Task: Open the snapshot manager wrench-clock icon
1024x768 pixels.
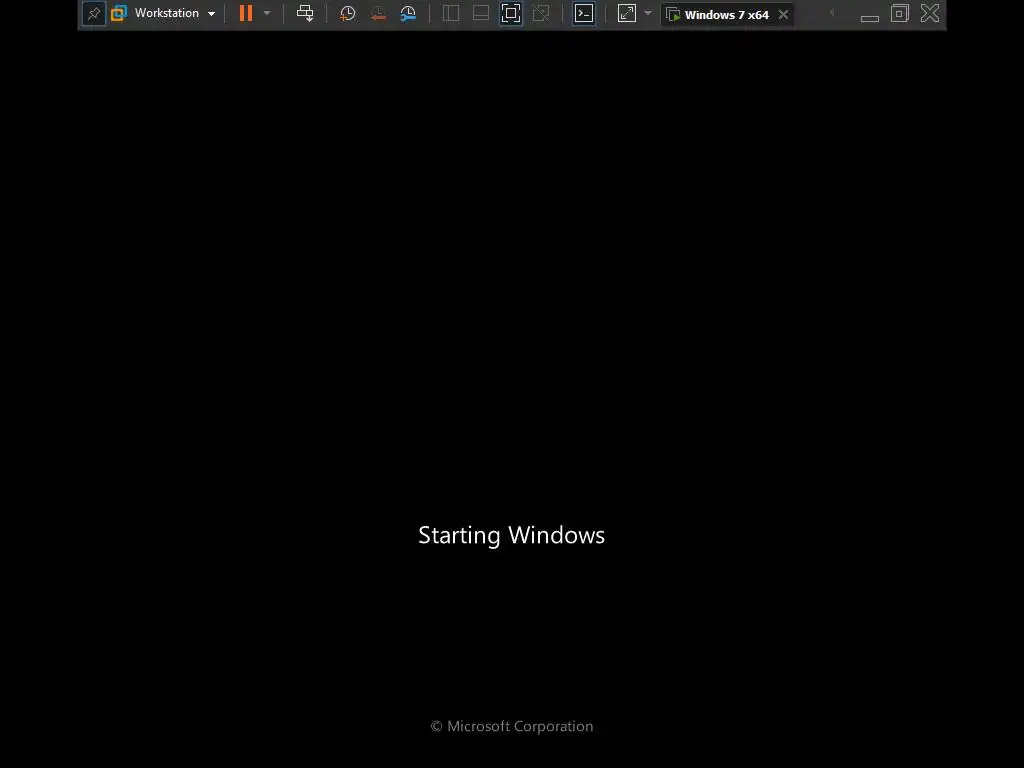Action: [408, 13]
